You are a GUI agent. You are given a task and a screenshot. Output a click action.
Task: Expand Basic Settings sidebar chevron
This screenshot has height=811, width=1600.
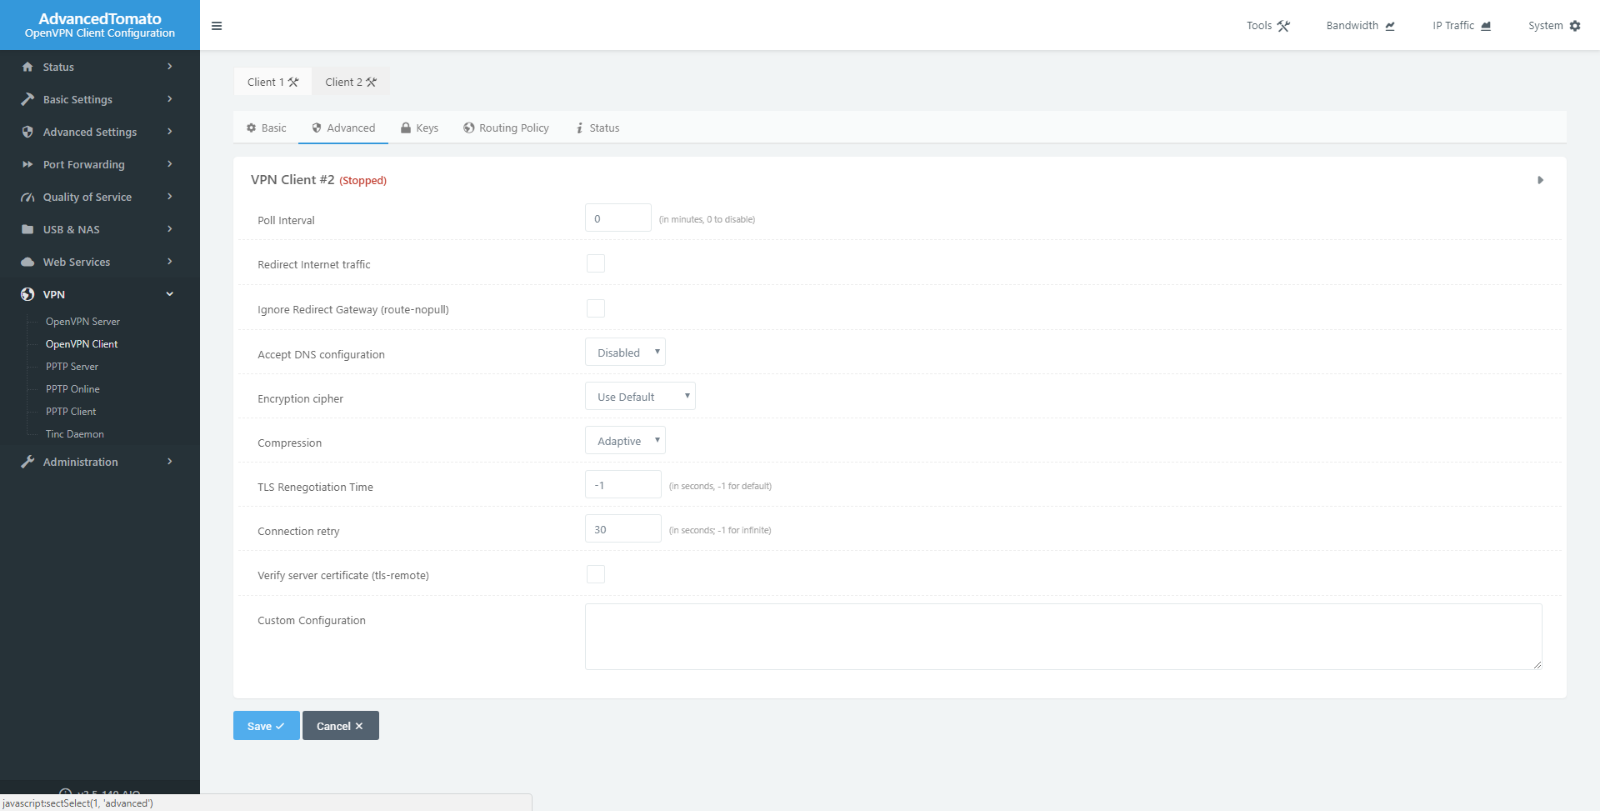pos(170,99)
